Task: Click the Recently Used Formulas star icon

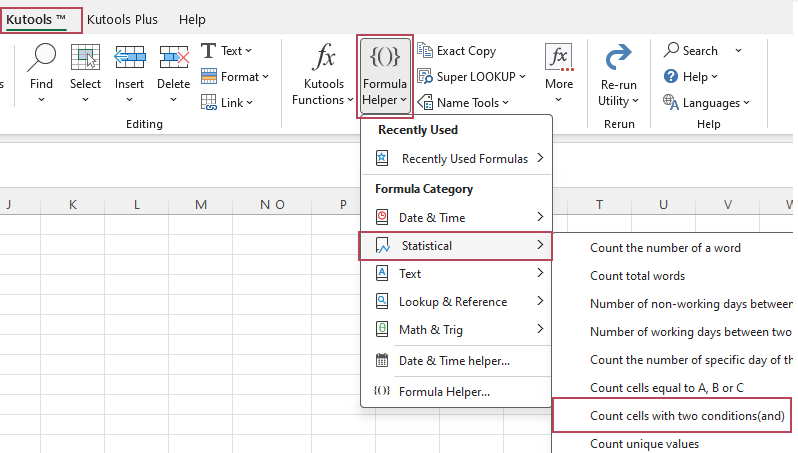Action: click(382, 158)
